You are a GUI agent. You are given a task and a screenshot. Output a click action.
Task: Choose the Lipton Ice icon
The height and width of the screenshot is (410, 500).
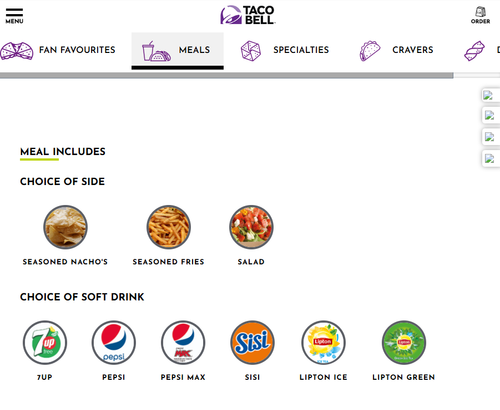click(x=323, y=343)
